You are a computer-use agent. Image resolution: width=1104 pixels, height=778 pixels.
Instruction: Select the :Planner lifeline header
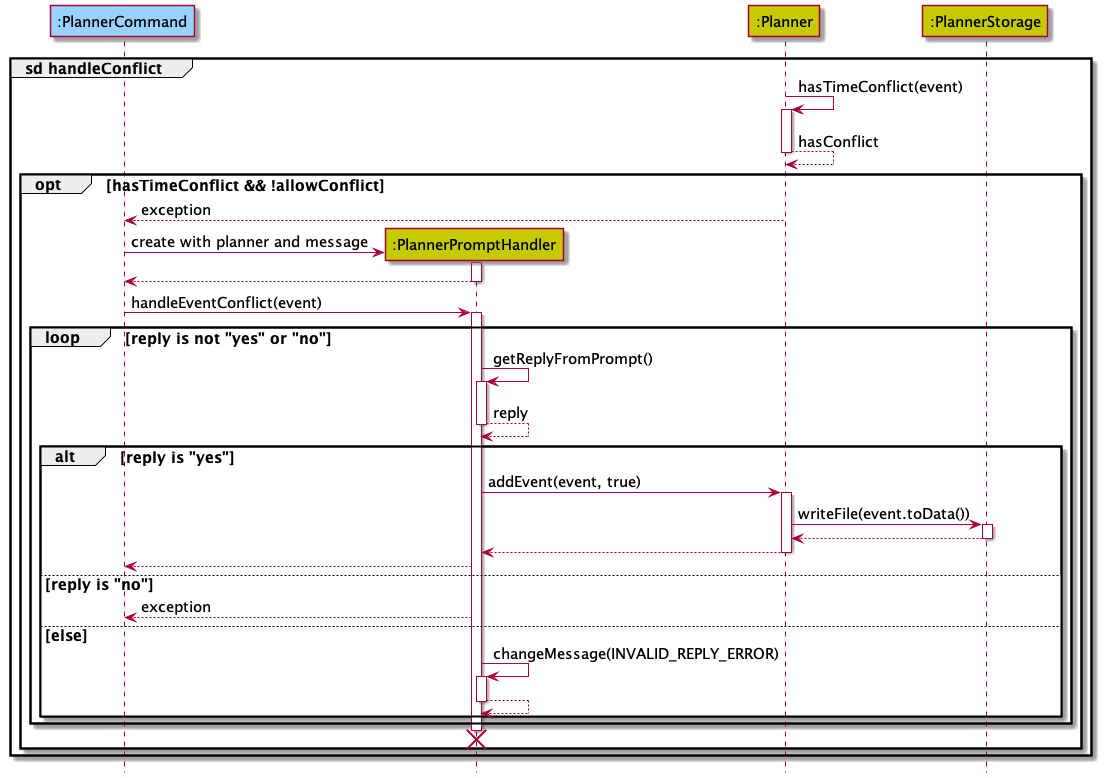coord(784,21)
